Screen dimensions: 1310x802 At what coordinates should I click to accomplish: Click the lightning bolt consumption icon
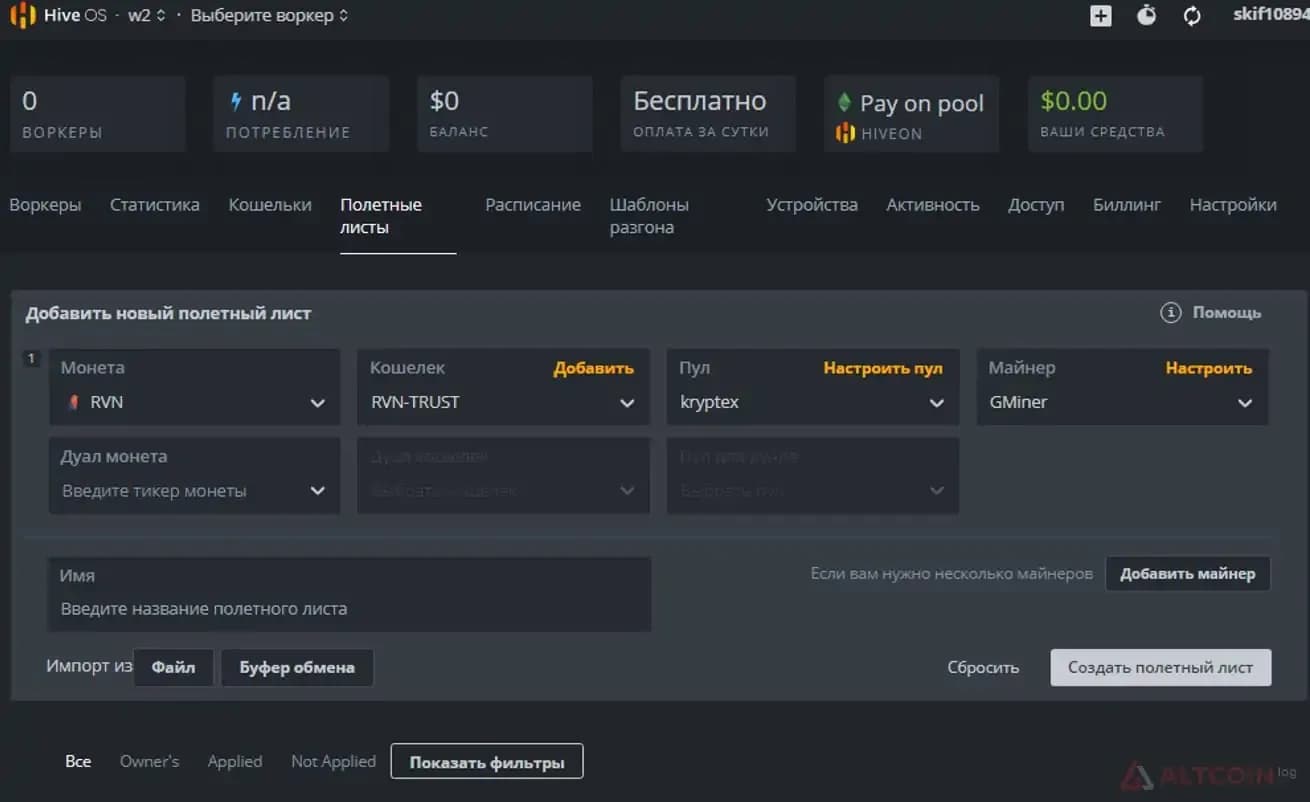tap(236, 101)
